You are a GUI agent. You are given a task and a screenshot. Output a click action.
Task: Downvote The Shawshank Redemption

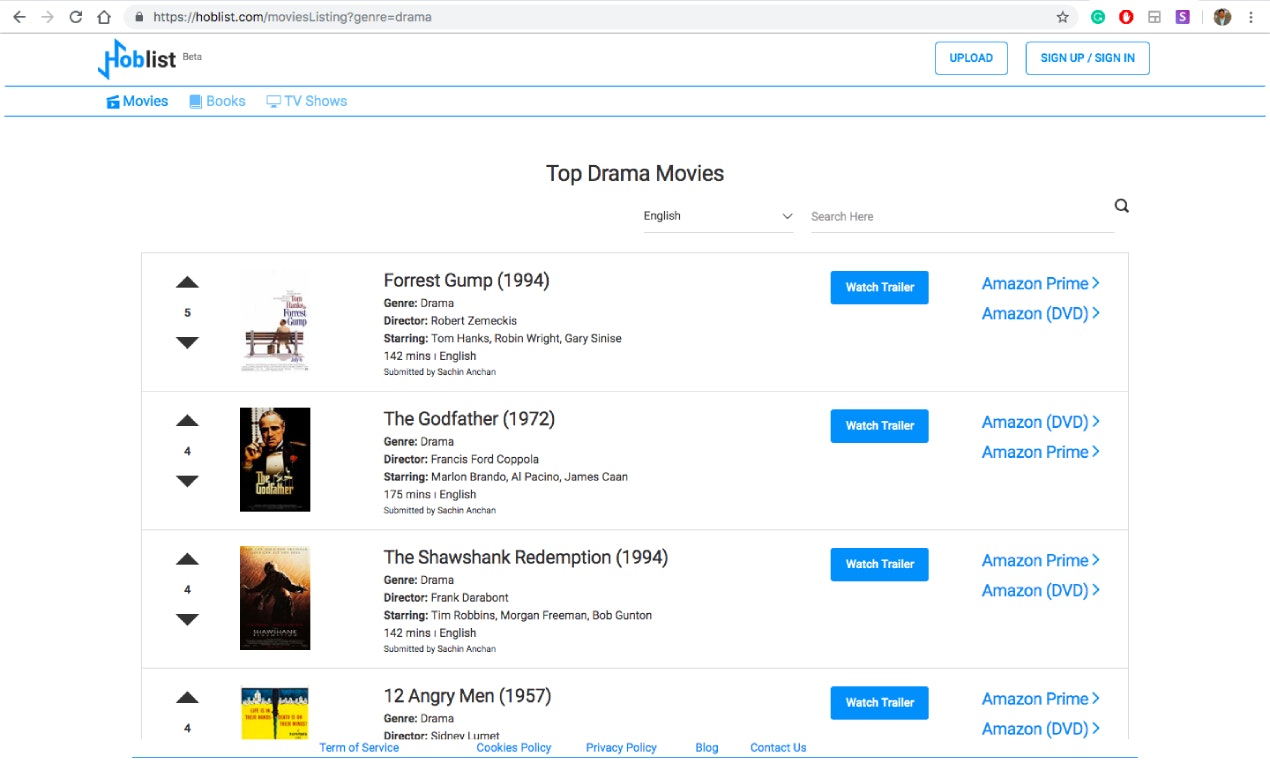coord(187,620)
